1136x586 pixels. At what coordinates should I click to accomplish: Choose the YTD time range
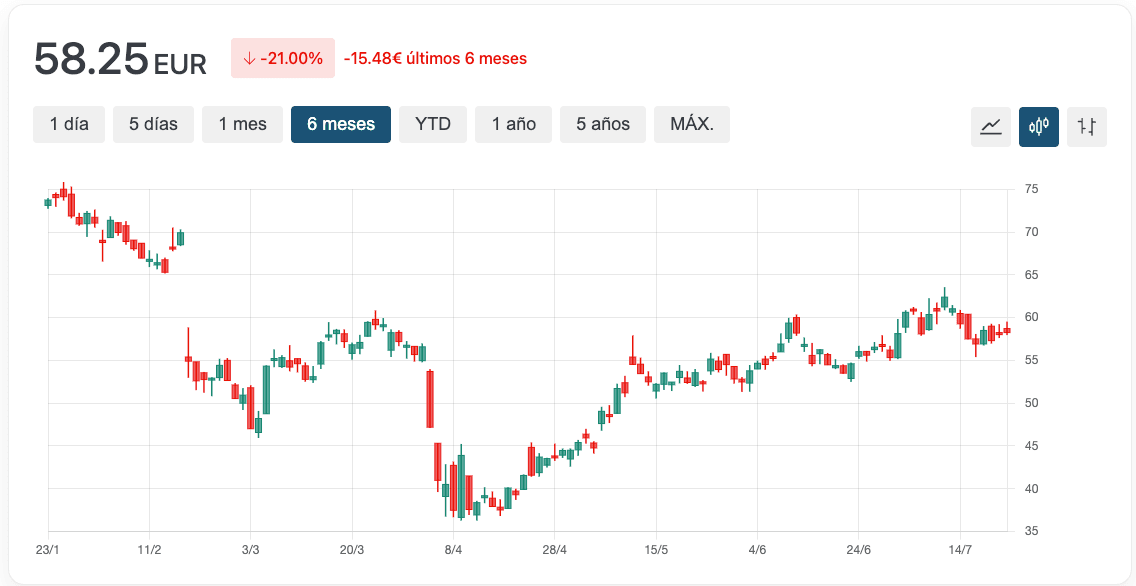[x=433, y=124]
